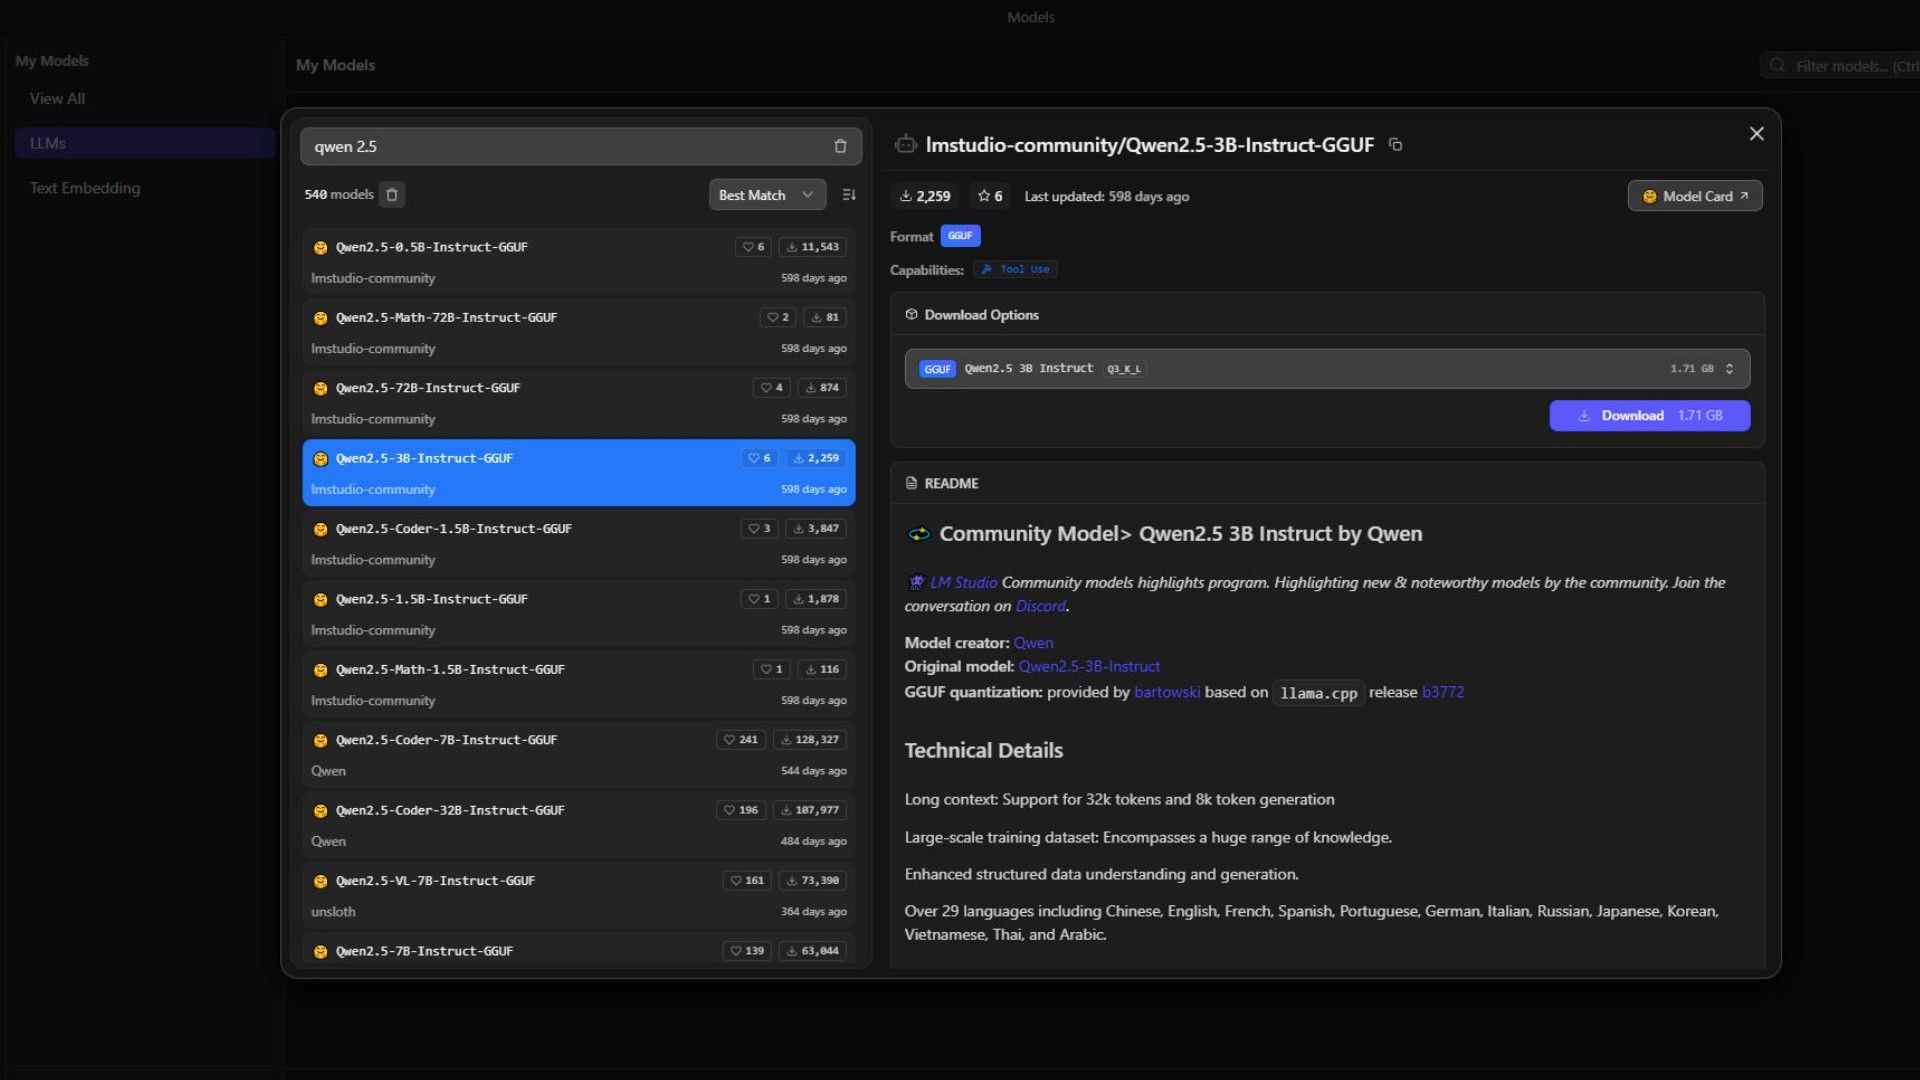Click the likes badge 139 on Qwen2.5-7B-Instruct
The image size is (1920, 1080).
(747, 951)
